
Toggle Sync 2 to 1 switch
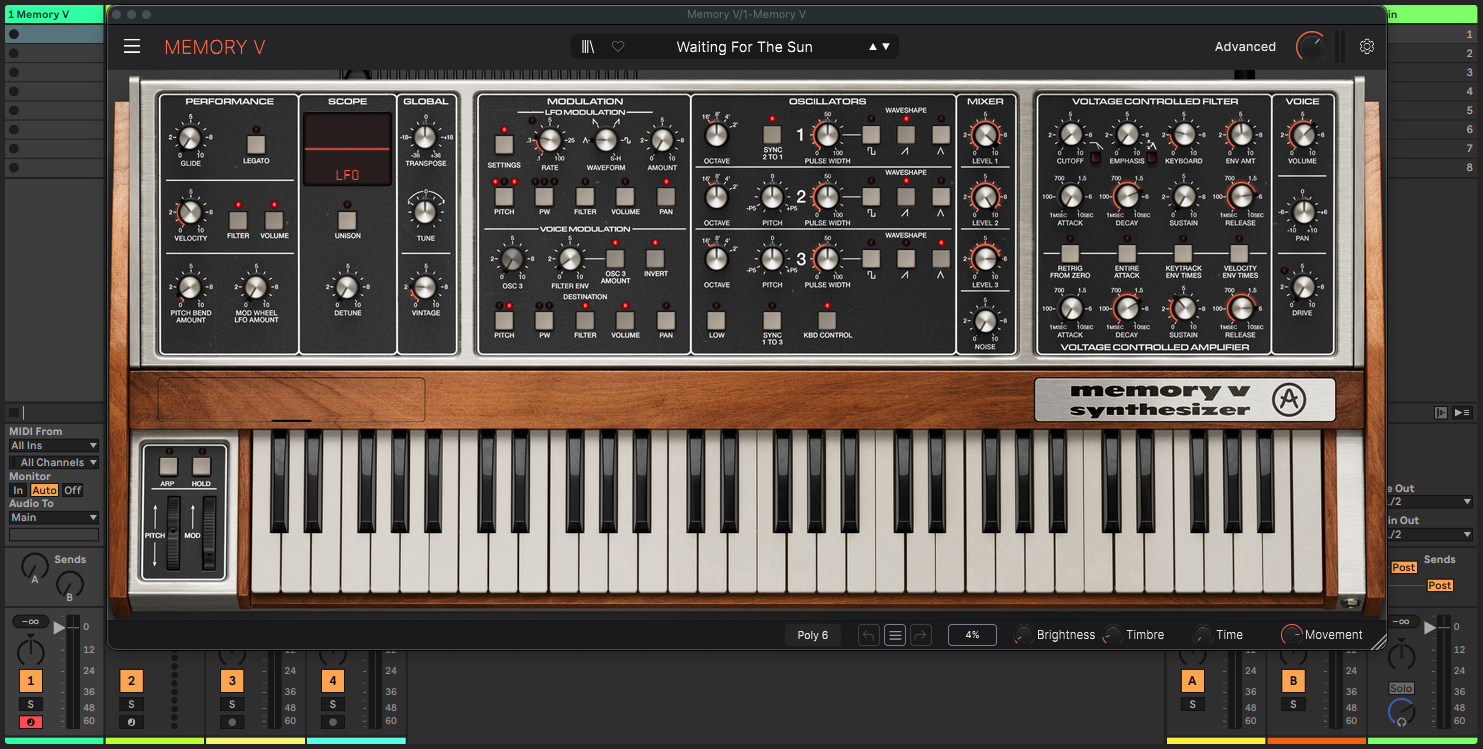[772, 134]
